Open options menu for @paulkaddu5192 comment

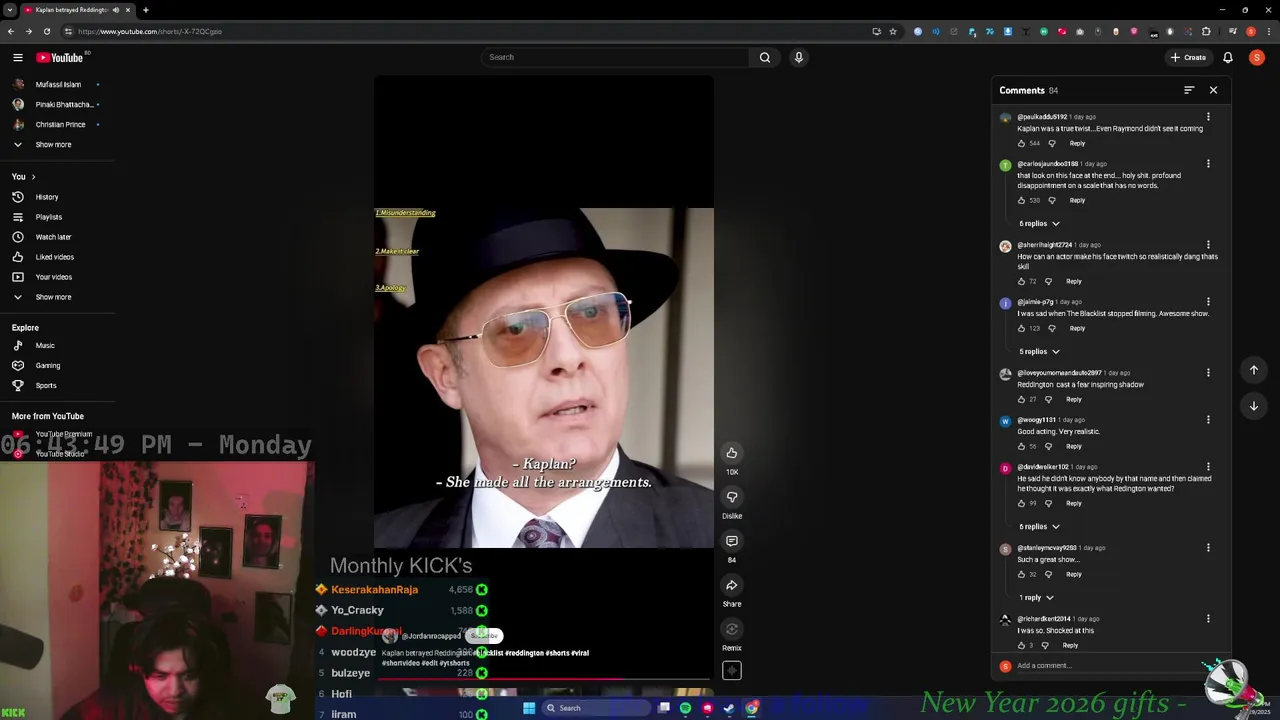(1208, 117)
